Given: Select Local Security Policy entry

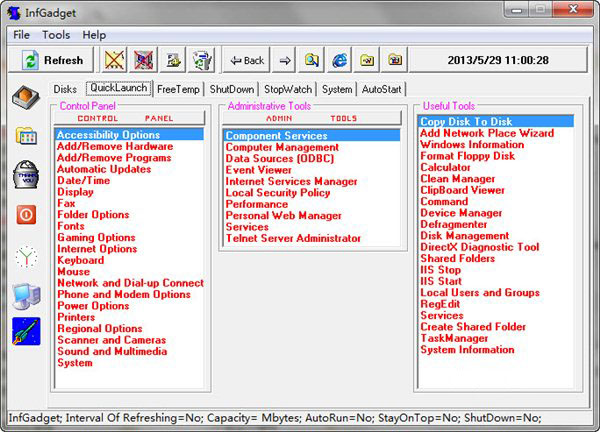Looking at the screenshot, I should coord(278,192).
